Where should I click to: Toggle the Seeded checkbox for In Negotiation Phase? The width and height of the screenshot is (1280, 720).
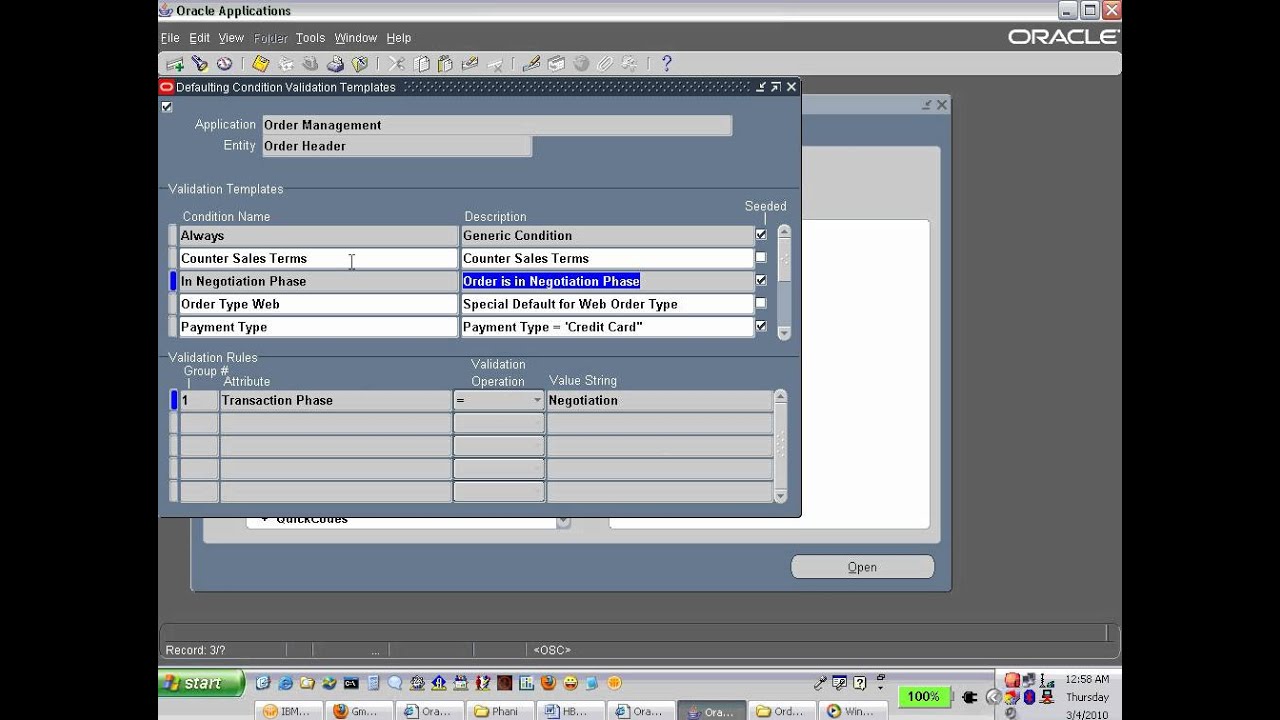point(761,281)
